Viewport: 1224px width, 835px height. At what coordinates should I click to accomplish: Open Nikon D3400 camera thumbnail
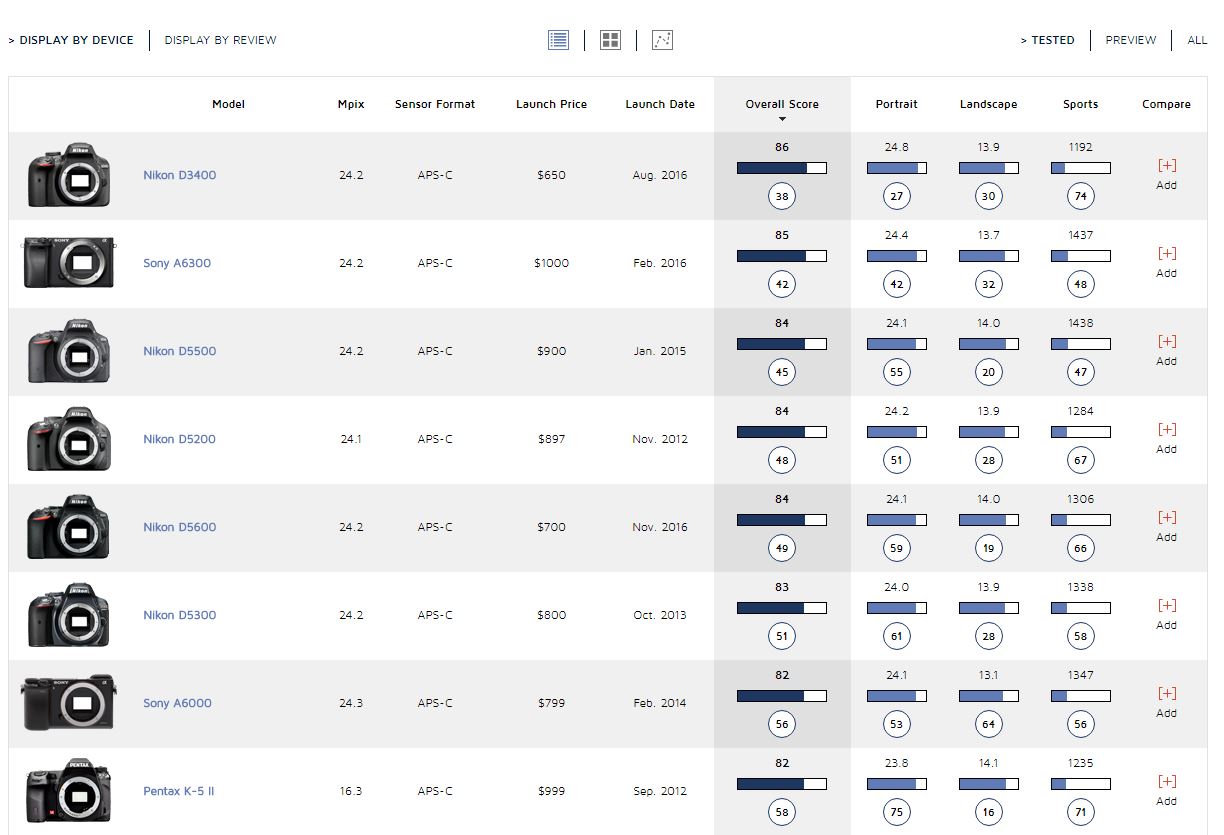[69, 175]
